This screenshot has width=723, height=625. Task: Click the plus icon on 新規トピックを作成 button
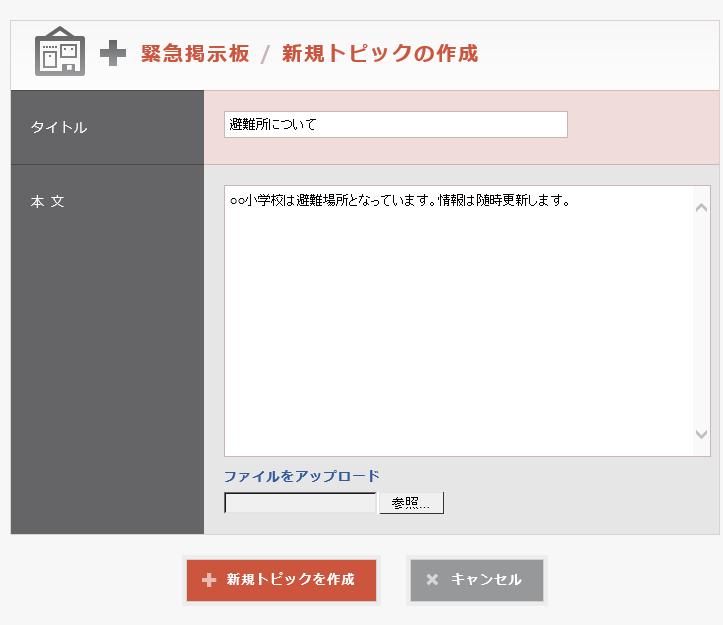209,580
